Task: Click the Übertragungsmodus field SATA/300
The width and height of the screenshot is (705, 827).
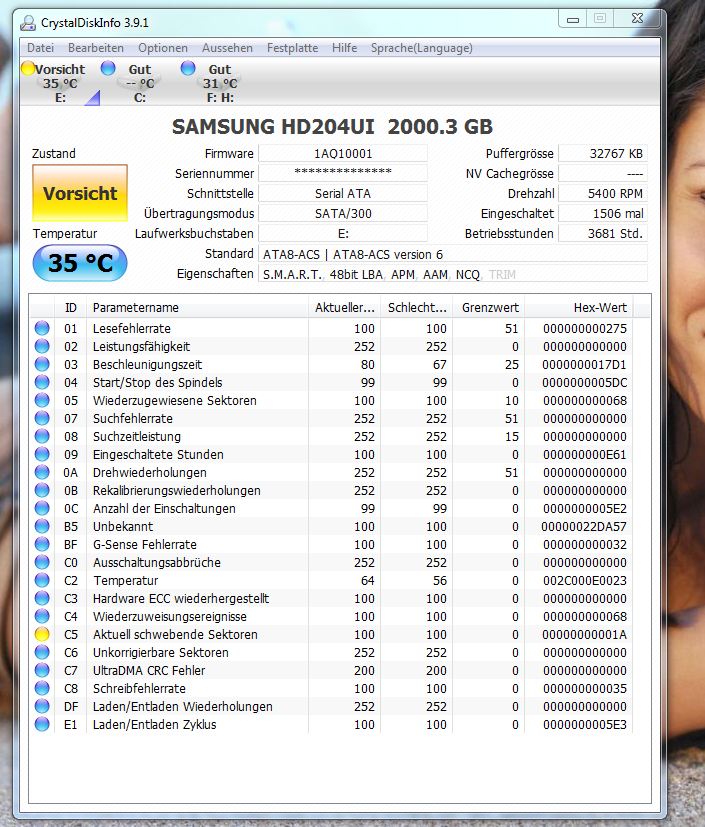Action: [343, 213]
